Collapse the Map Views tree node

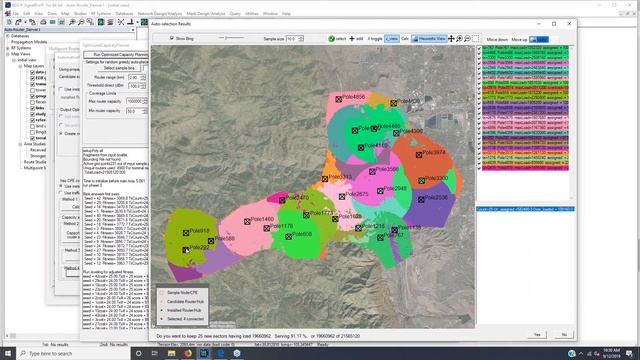pos(7,54)
